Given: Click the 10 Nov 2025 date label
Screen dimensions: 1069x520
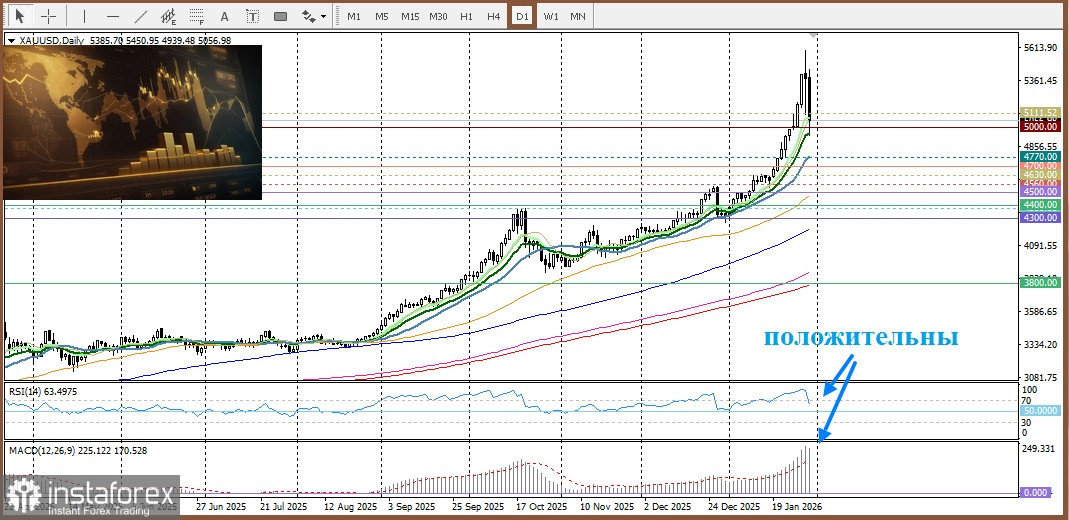Looking at the screenshot, I should click(605, 507).
